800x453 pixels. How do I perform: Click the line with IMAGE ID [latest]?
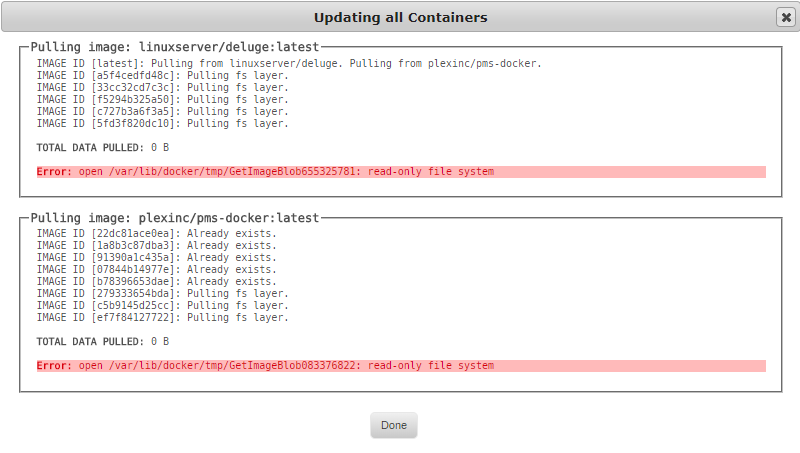[x=289, y=63]
